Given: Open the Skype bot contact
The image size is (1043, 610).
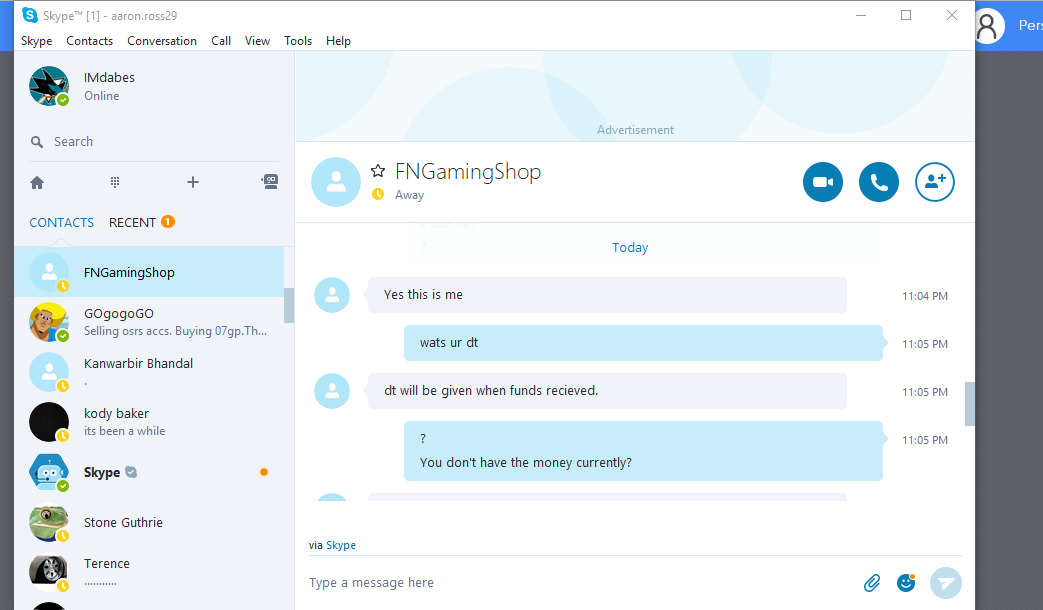Looking at the screenshot, I should click(x=149, y=472).
